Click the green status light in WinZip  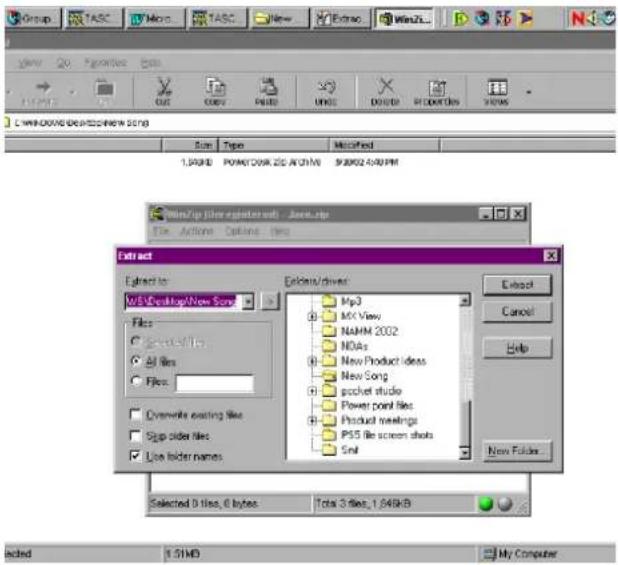486,504
